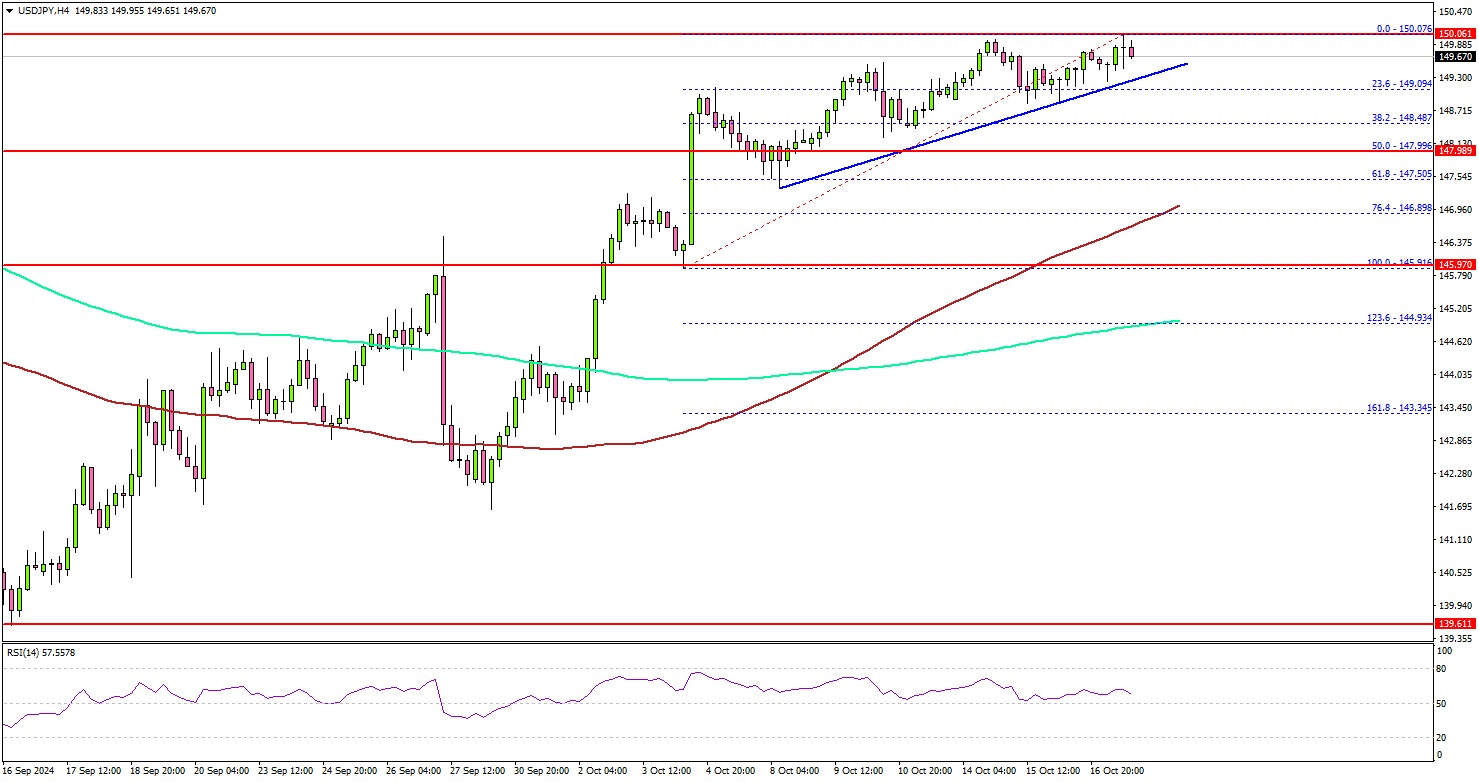Click the 16 Oct 20:00 time axis marker
Image resolution: width=1479 pixels, height=782 pixels.
point(1116,771)
